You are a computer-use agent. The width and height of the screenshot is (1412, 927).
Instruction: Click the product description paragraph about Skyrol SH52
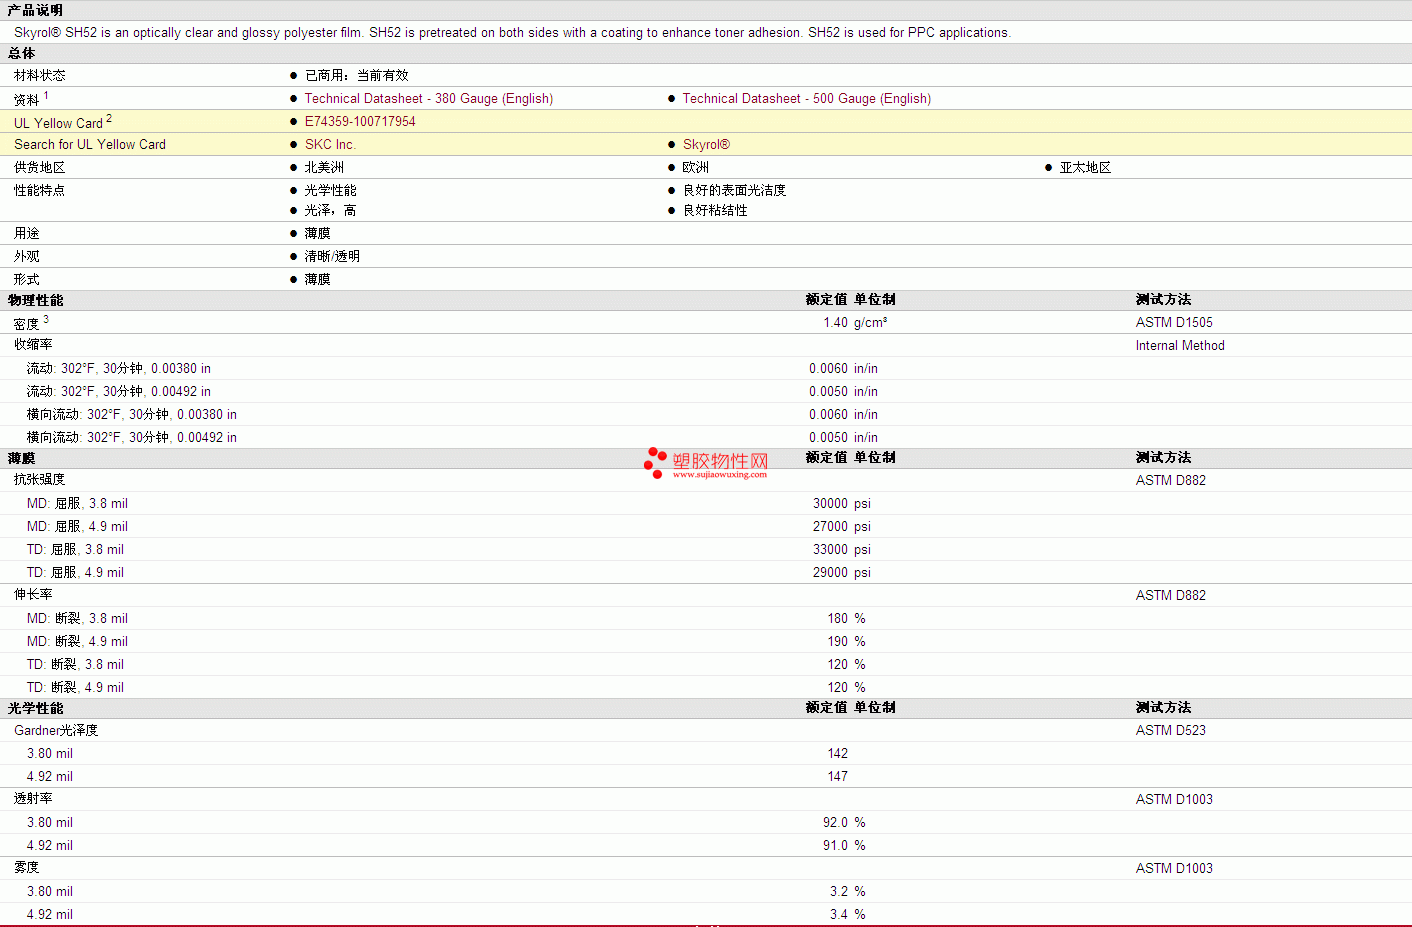click(512, 32)
